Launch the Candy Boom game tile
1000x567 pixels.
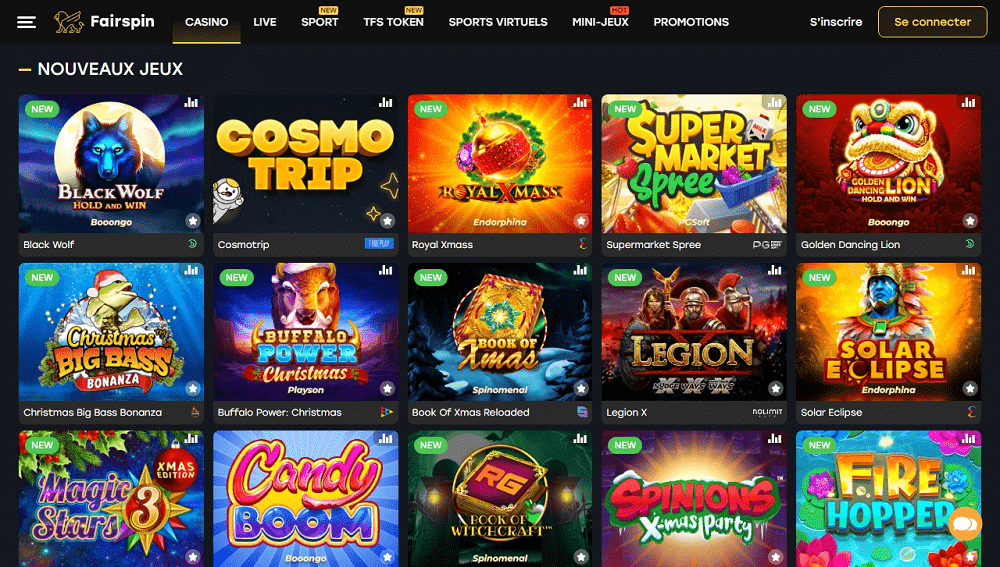[305, 499]
